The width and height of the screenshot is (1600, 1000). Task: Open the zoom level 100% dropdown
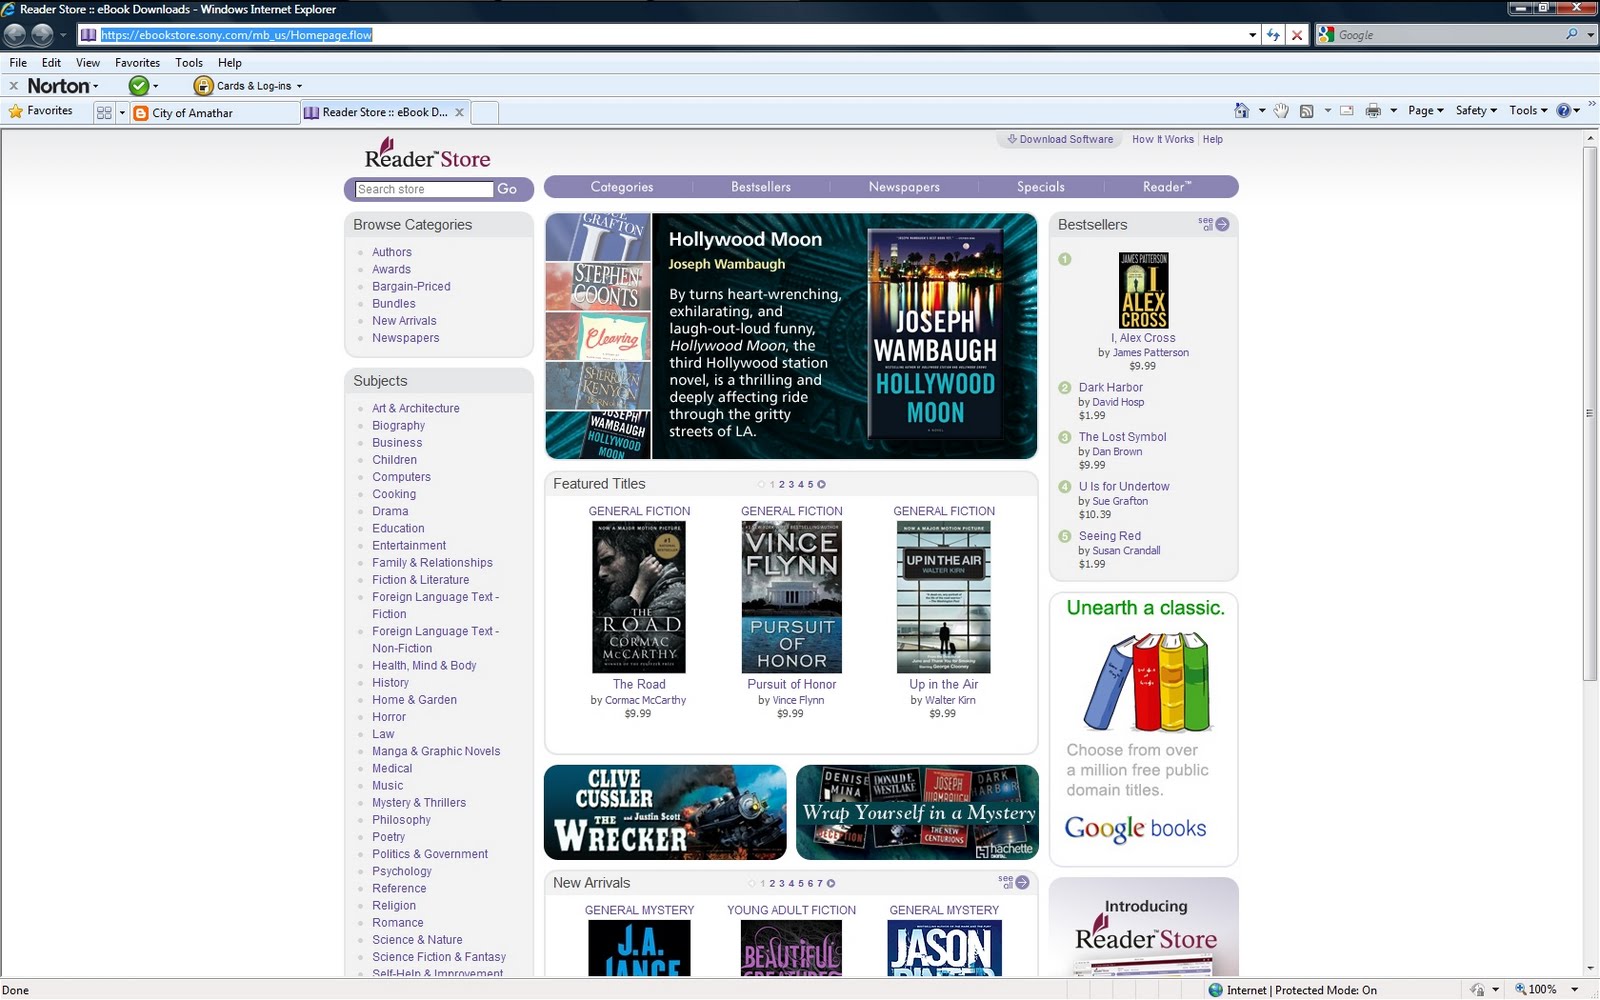coord(1574,990)
